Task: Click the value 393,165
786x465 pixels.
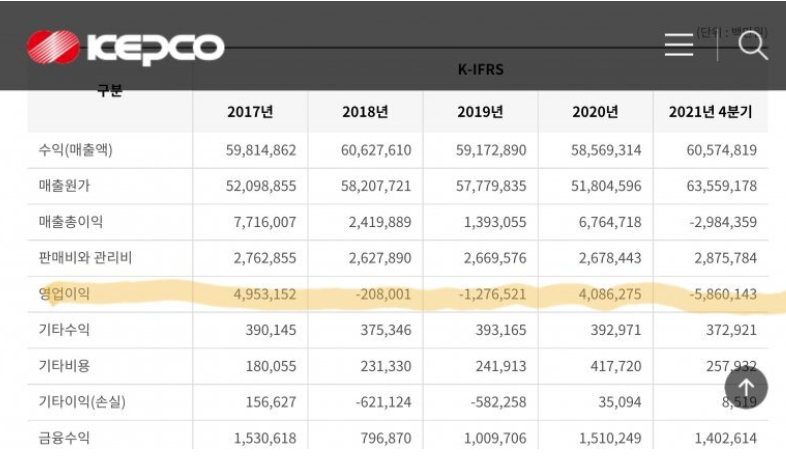Action: point(501,330)
